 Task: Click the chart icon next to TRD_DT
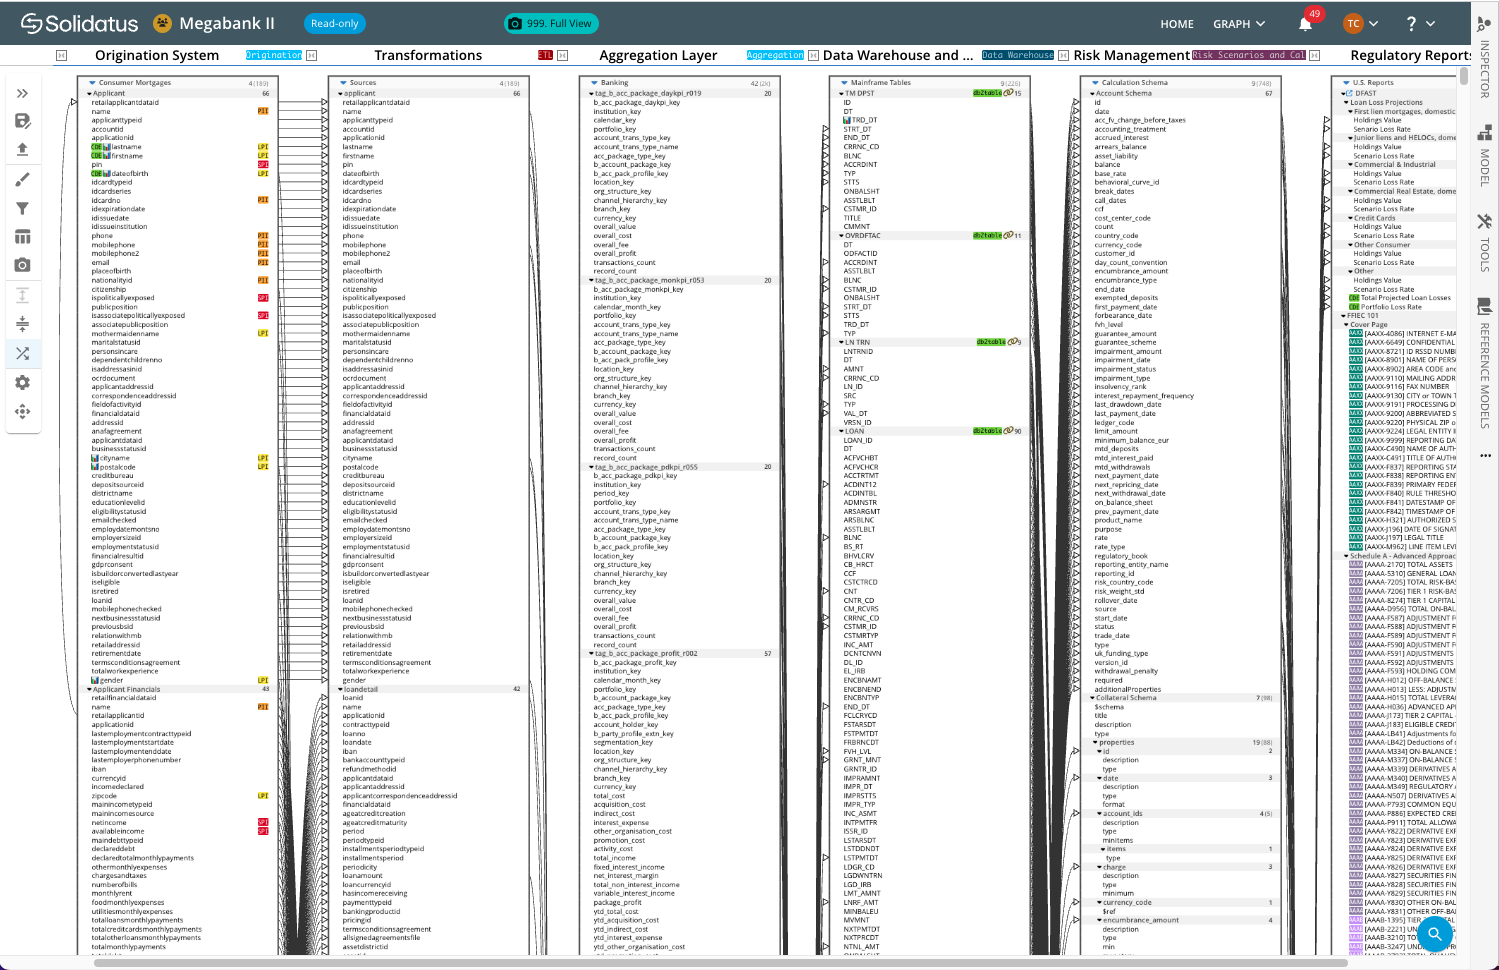tap(847, 120)
